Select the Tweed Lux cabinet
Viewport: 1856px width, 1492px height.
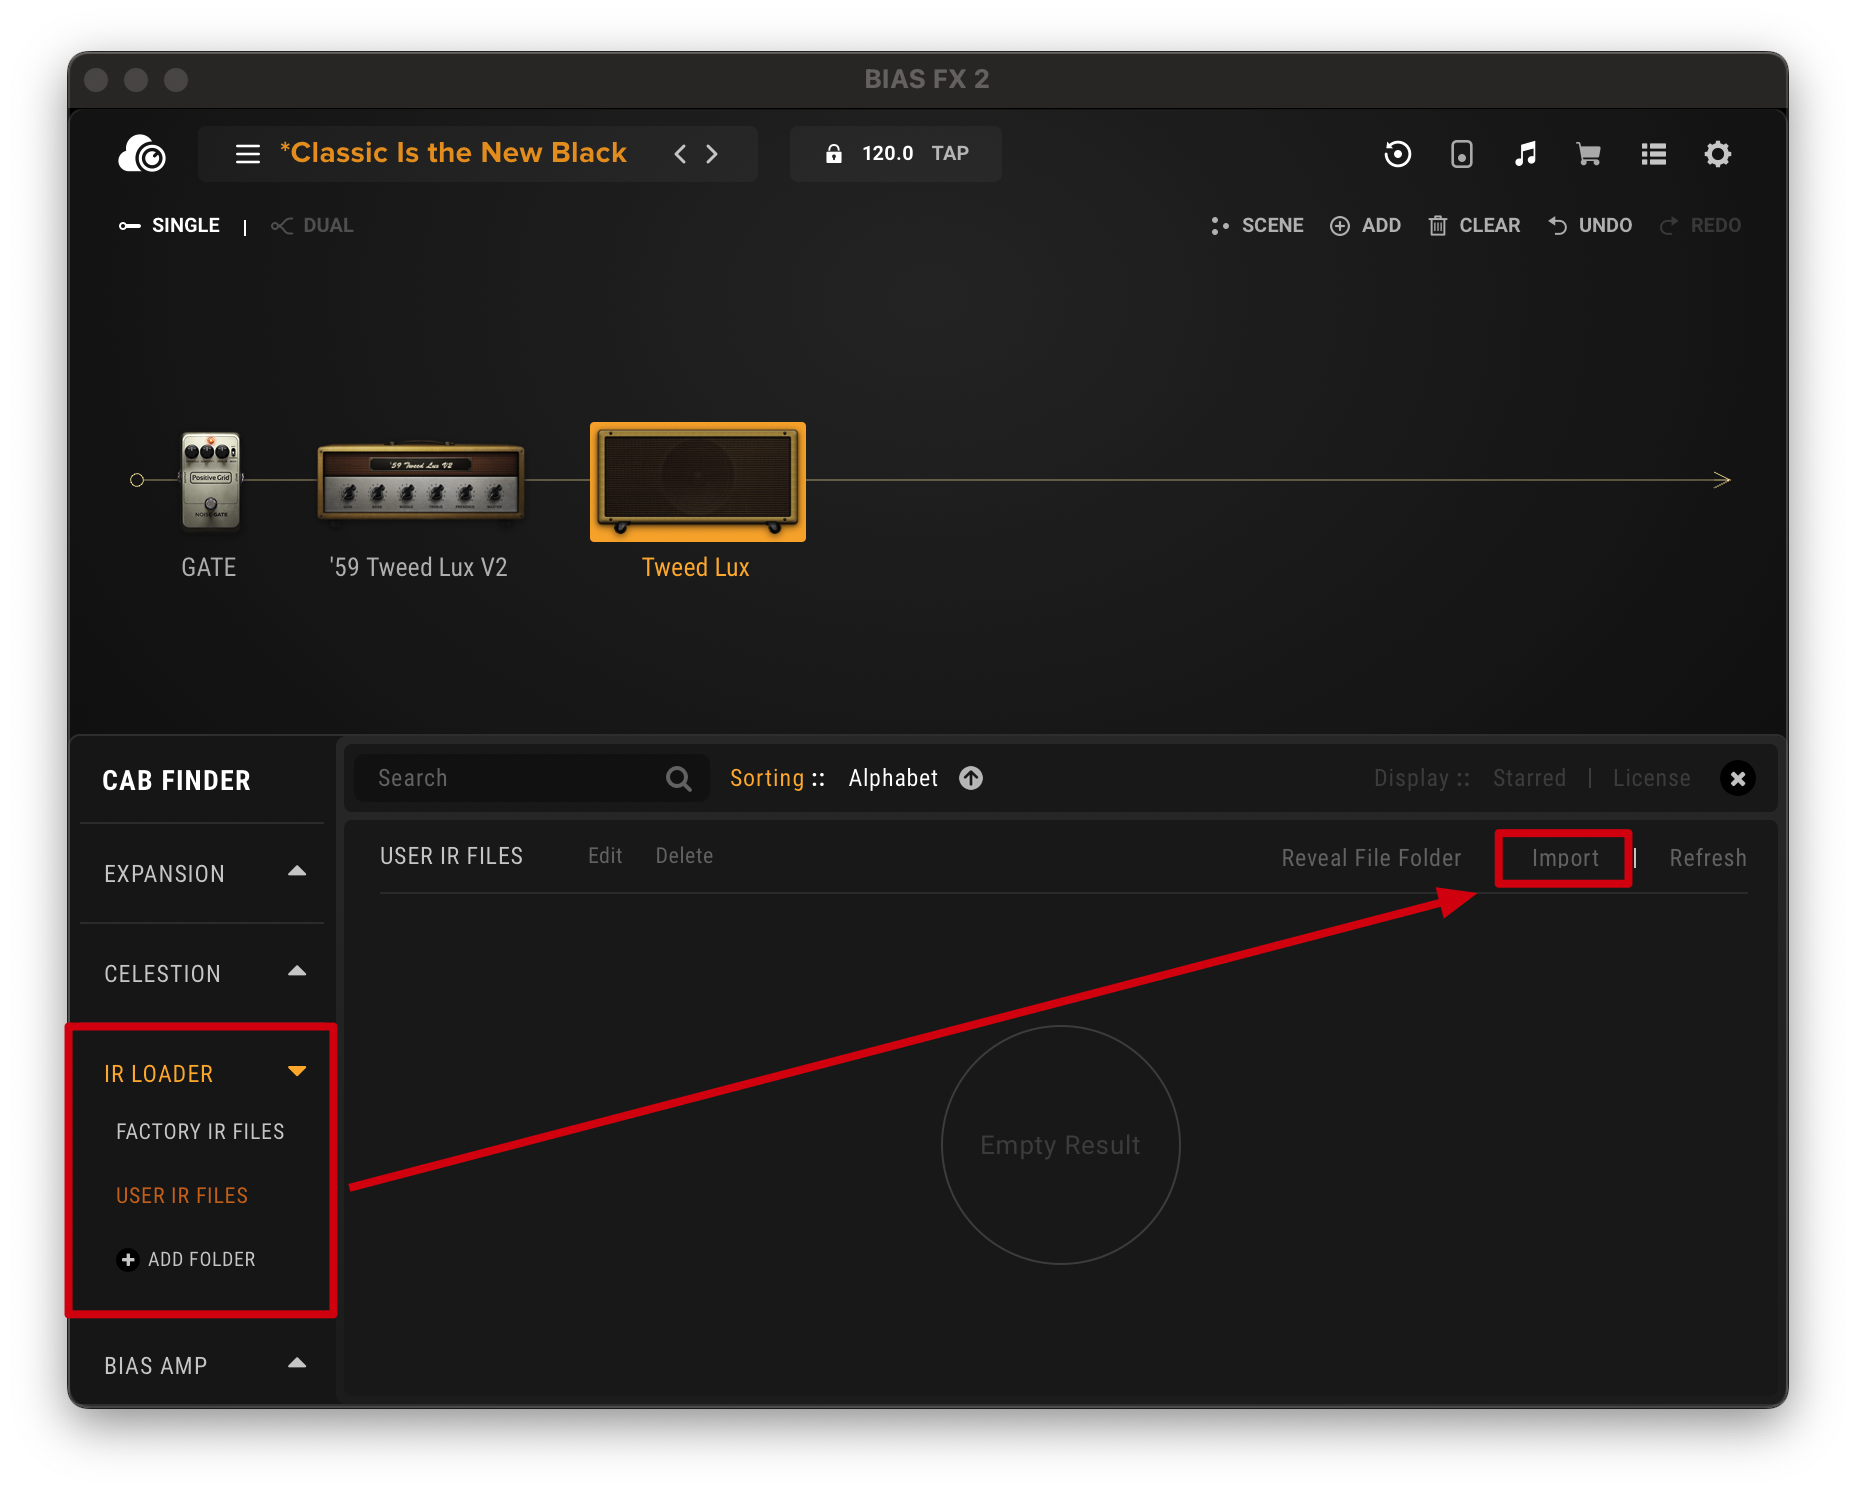[698, 482]
